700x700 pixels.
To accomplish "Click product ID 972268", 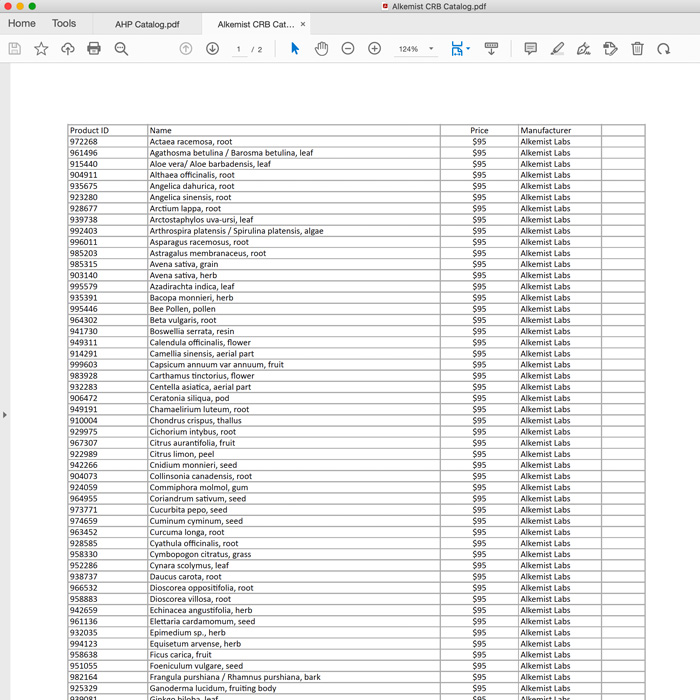I will point(83,142).
